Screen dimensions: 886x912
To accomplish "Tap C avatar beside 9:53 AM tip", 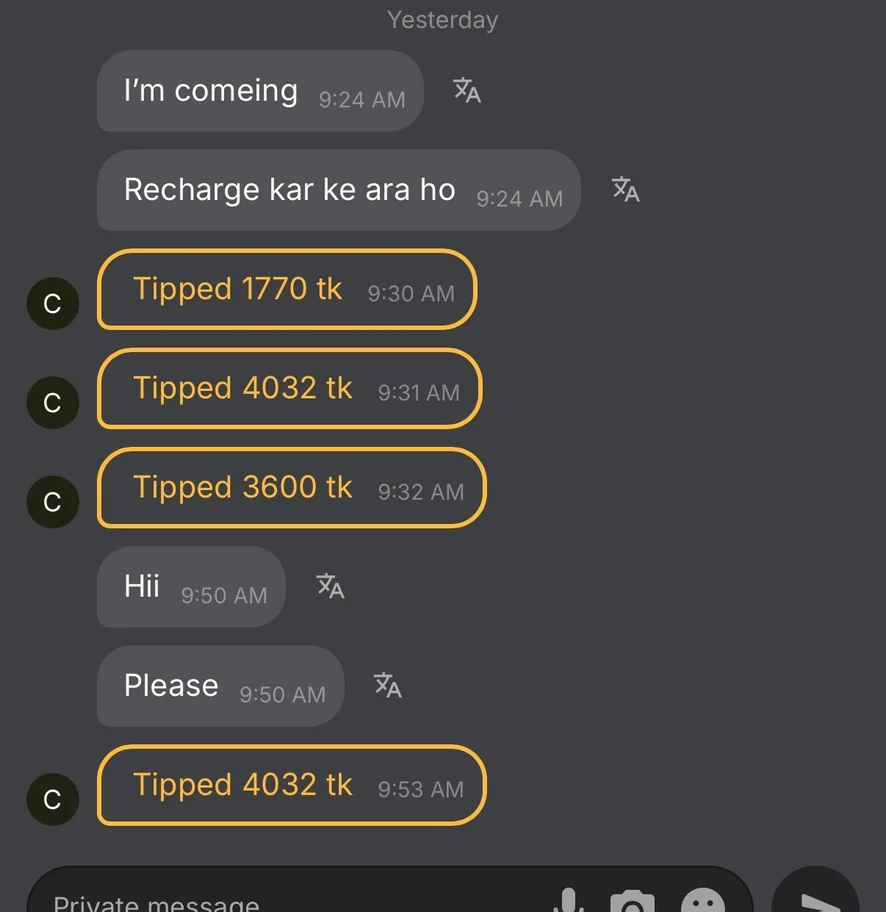I will 53,799.
